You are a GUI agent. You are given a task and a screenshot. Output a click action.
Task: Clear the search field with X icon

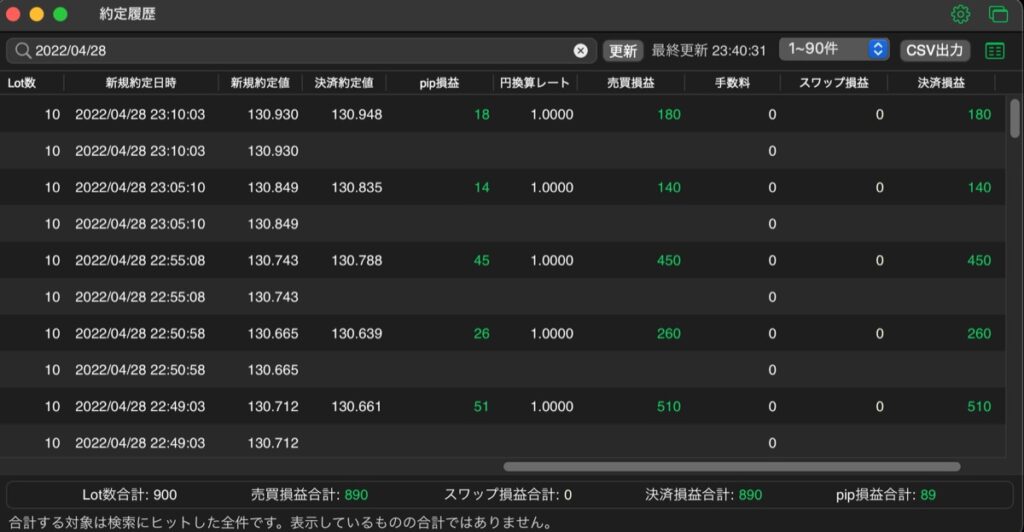tap(581, 51)
